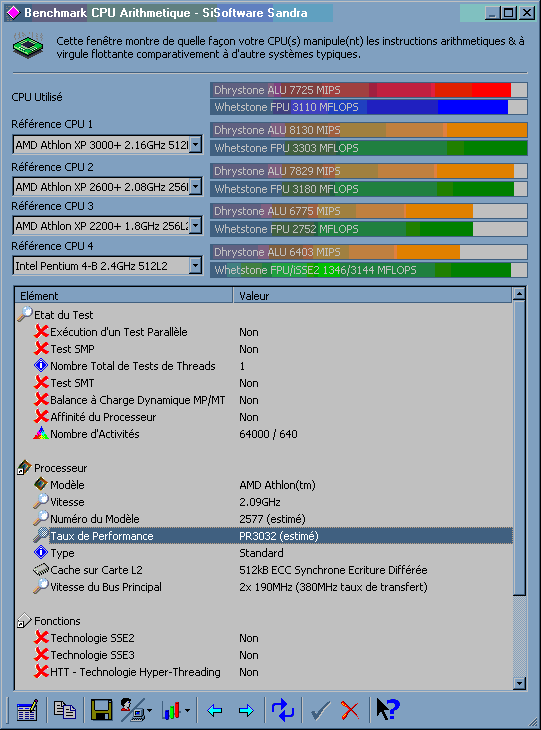This screenshot has width=541, height=730.
Task: Click the context help cursor icon
Action: 387,710
